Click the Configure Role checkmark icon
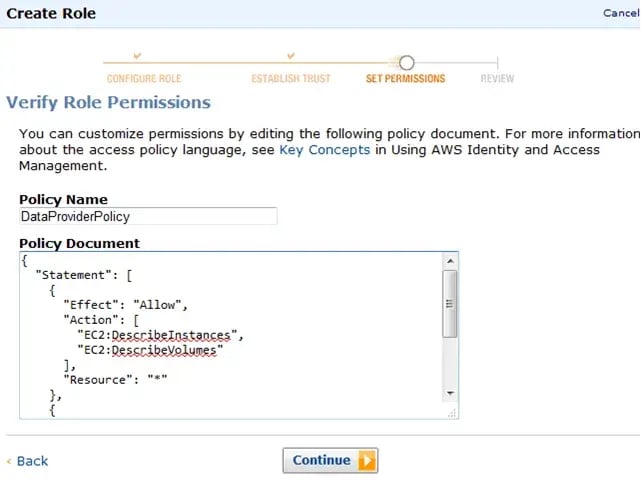641x482 pixels. (x=137, y=55)
